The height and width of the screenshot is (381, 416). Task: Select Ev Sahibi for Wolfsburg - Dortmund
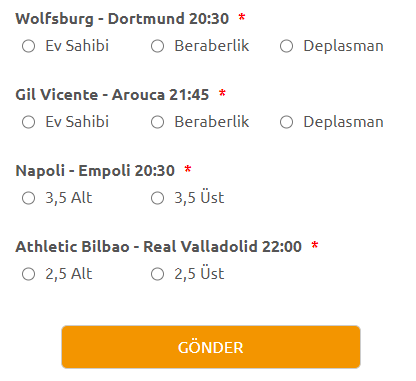pos(28,46)
